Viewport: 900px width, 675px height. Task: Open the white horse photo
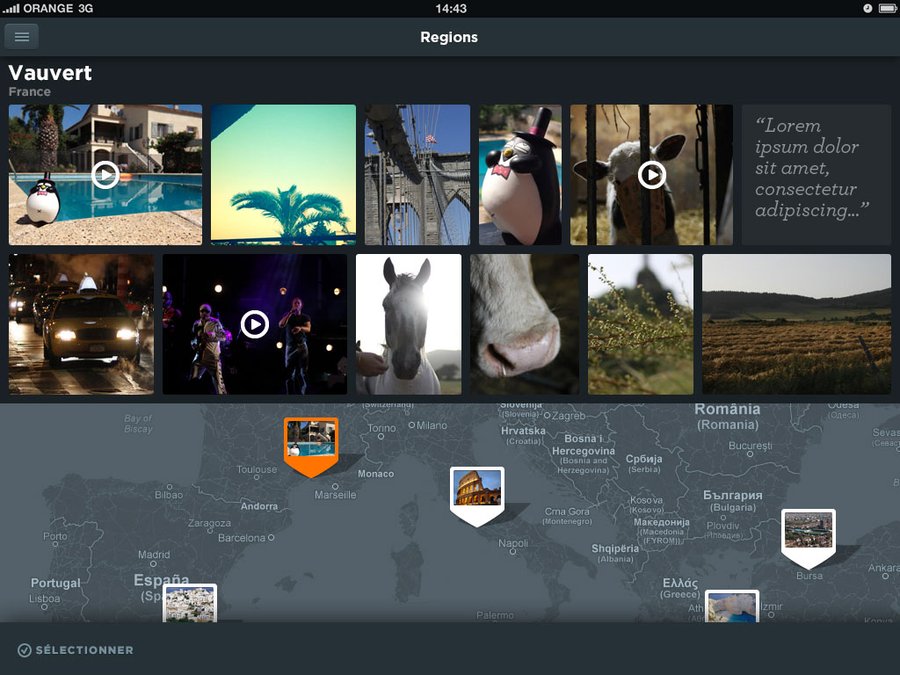click(x=408, y=324)
